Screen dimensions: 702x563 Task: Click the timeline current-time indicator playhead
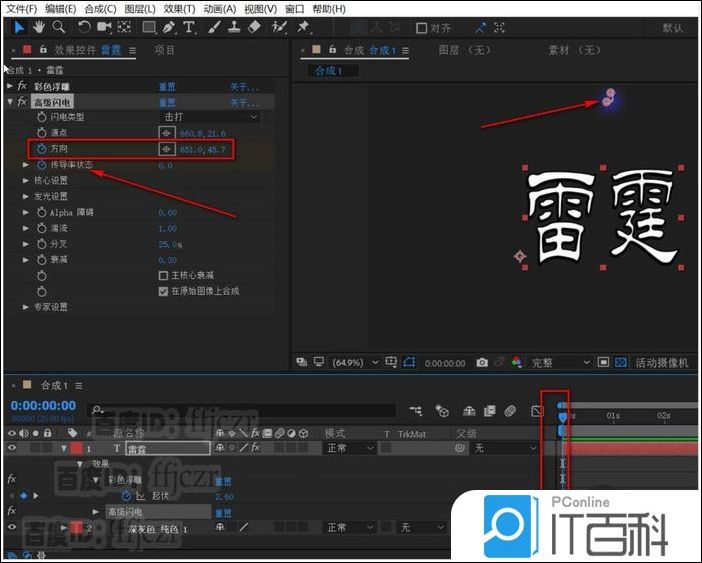[562, 415]
